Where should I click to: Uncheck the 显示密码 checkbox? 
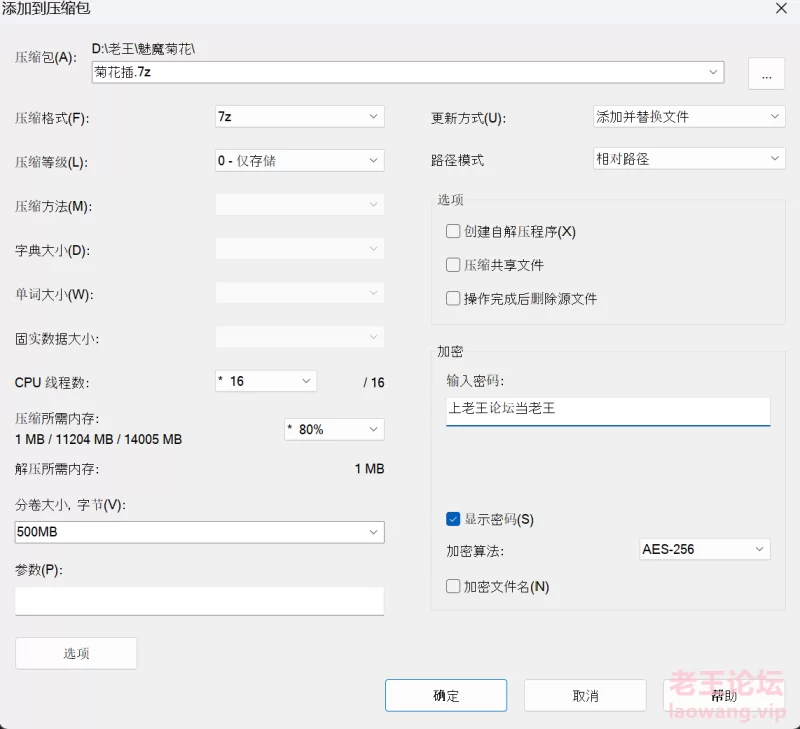(x=453, y=520)
